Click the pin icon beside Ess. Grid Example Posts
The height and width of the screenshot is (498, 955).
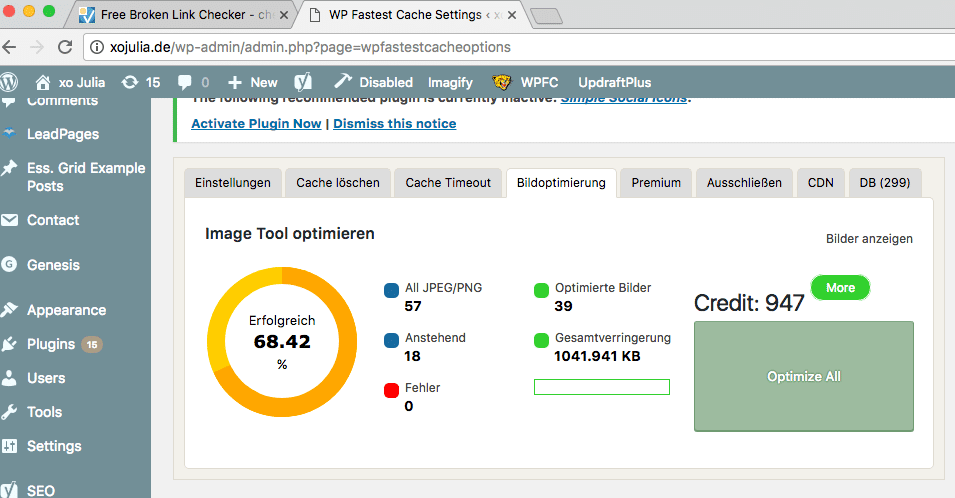pyautogui.click(x=9, y=168)
